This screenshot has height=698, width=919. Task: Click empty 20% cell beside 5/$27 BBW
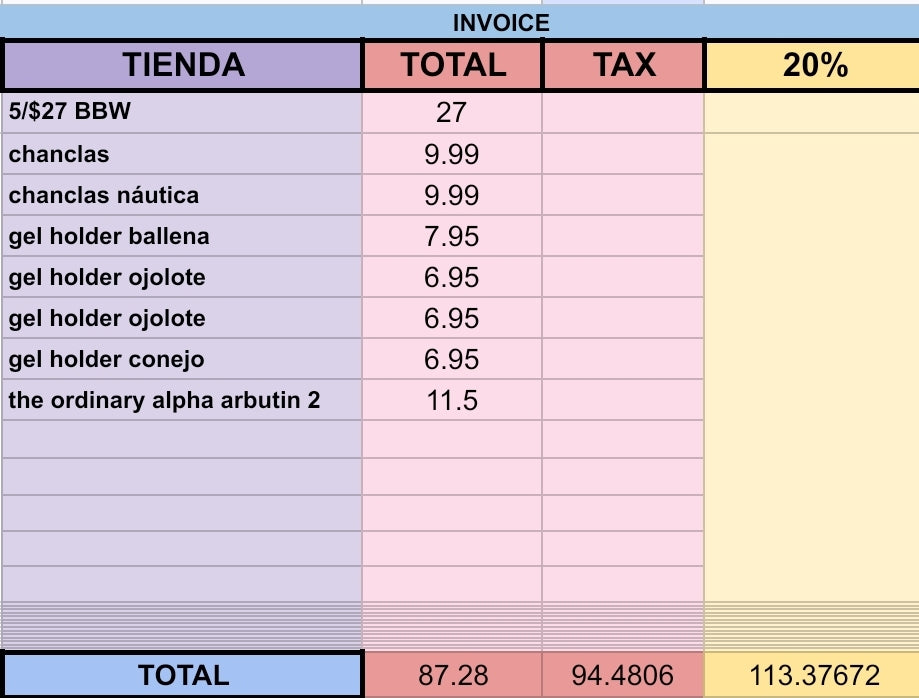pyautogui.click(x=812, y=111)
